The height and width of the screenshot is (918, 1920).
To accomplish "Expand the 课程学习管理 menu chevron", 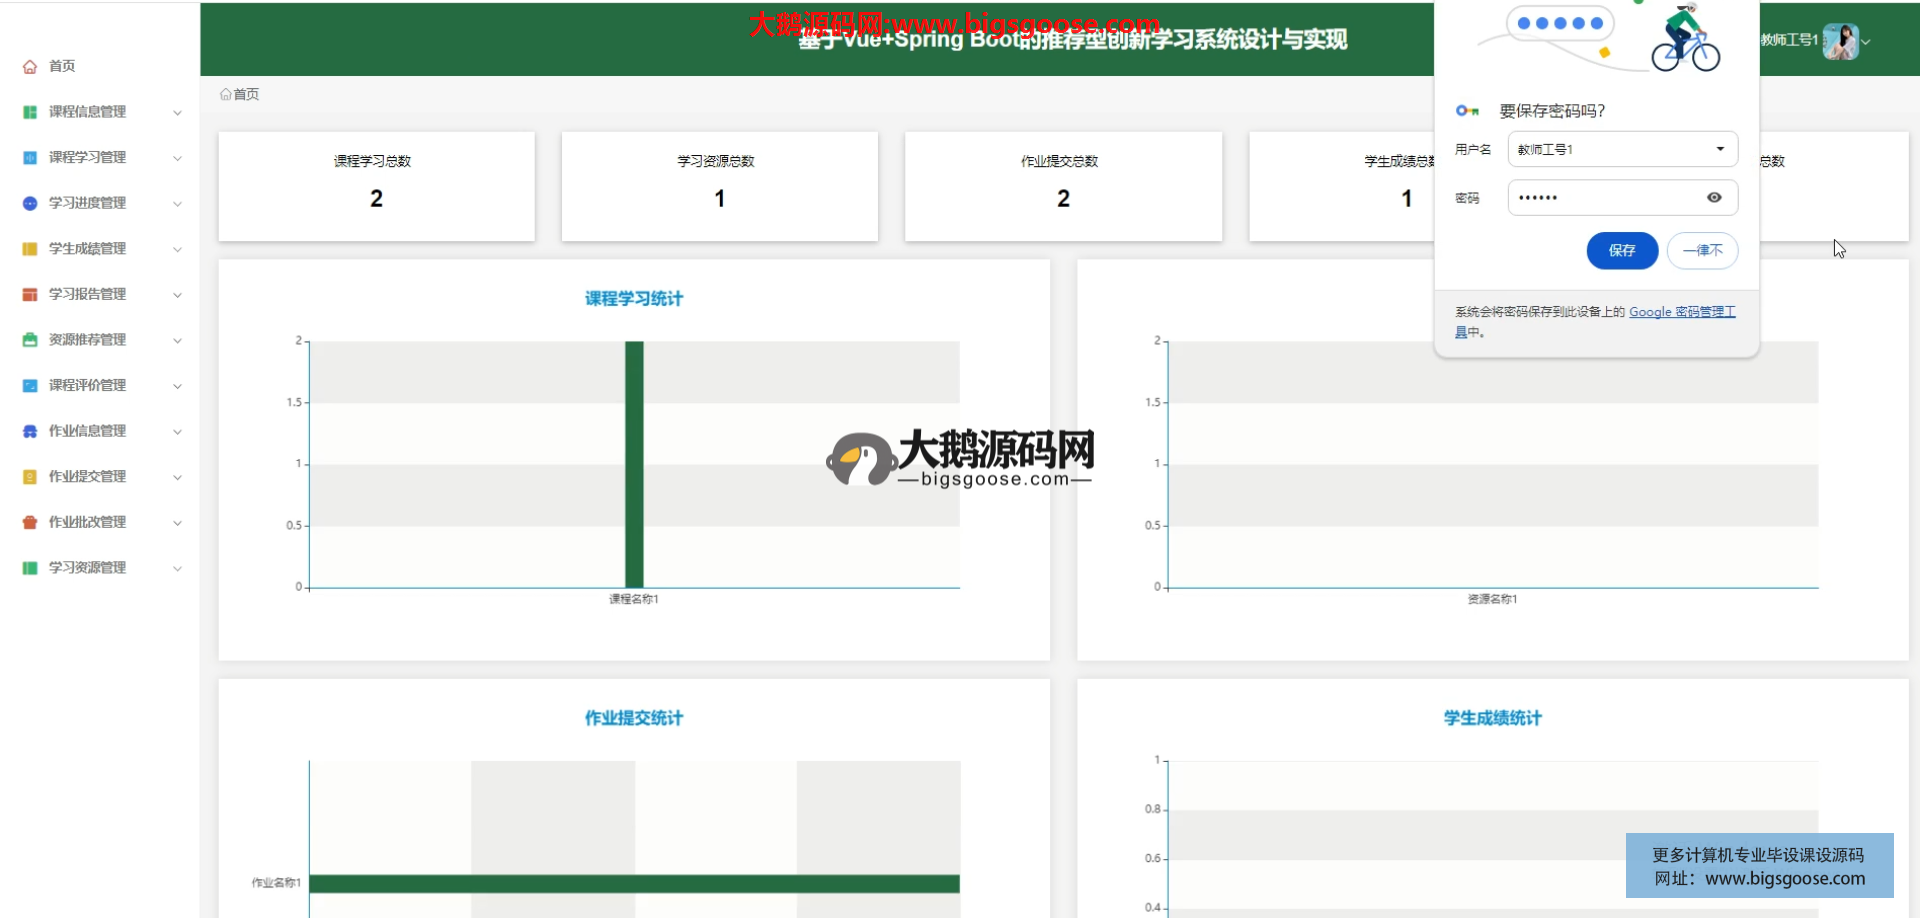I will [177, 158].
